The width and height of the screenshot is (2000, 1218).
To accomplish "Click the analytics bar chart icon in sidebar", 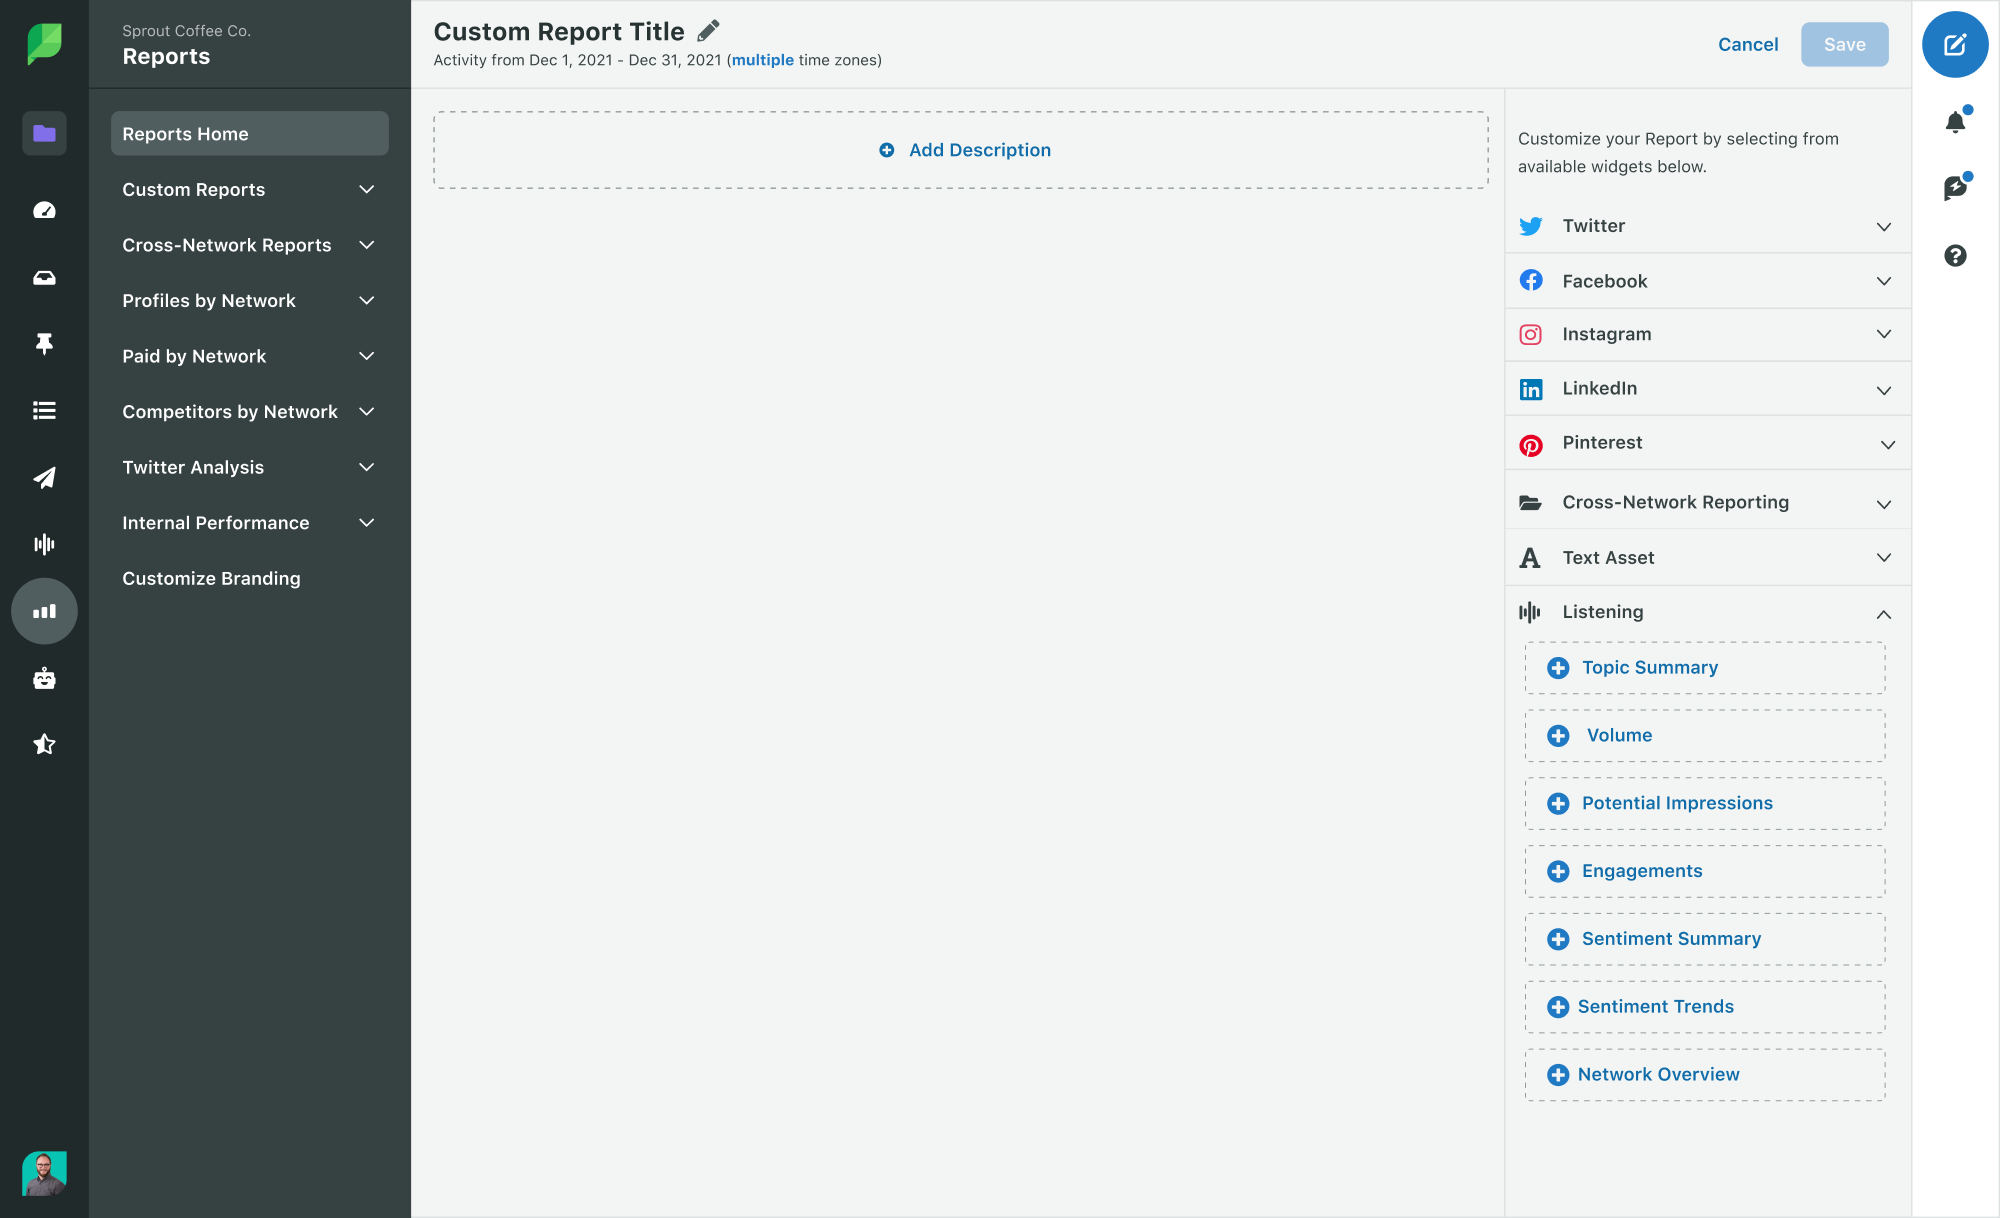I will (x=44, y=610).
